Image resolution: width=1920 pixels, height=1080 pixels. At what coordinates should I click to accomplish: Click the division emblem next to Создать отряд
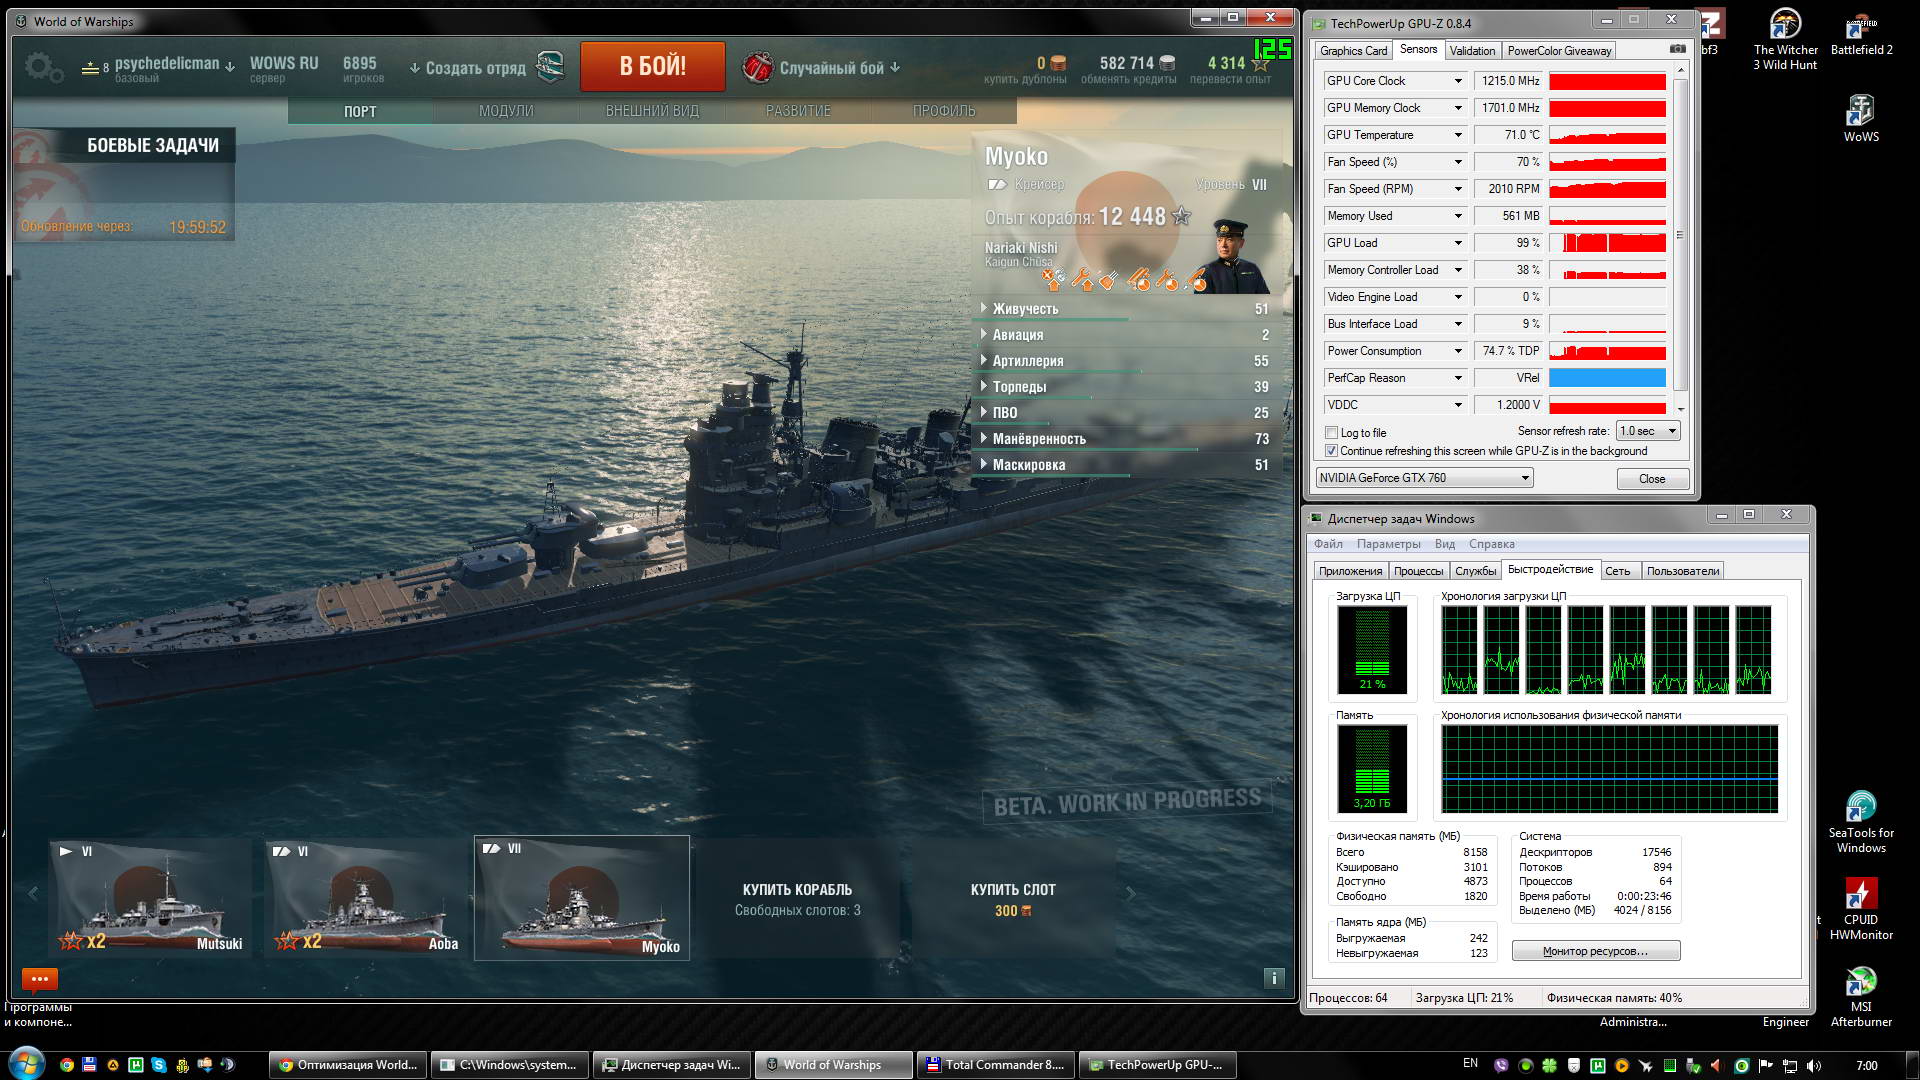pos(550,68)
